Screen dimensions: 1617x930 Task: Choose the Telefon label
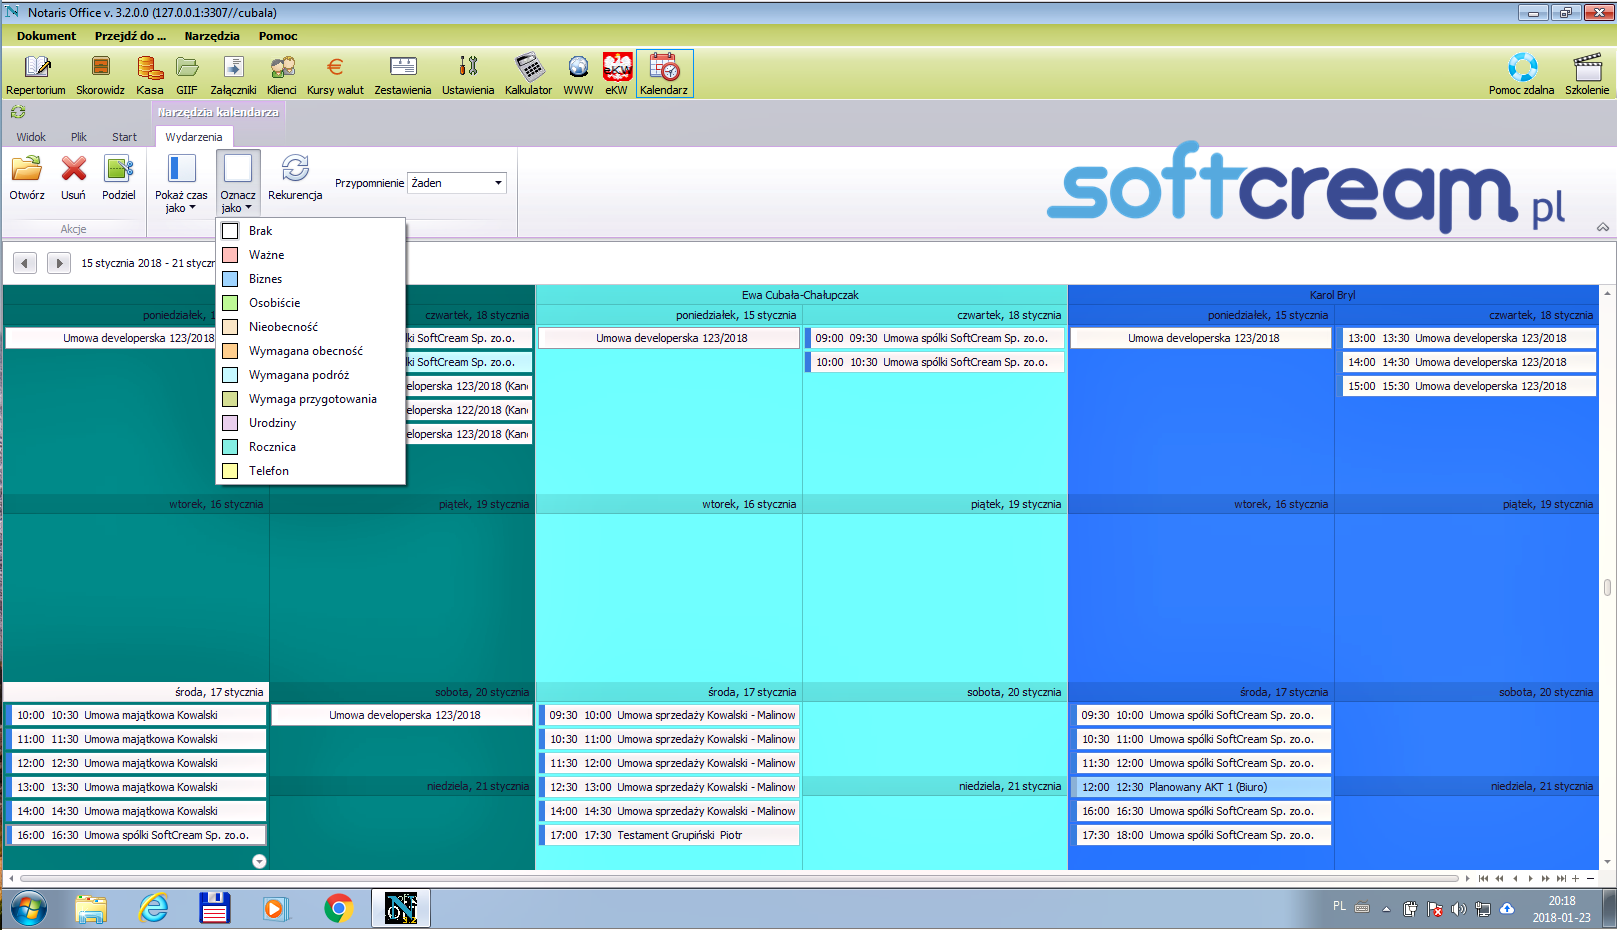point(311,471)
